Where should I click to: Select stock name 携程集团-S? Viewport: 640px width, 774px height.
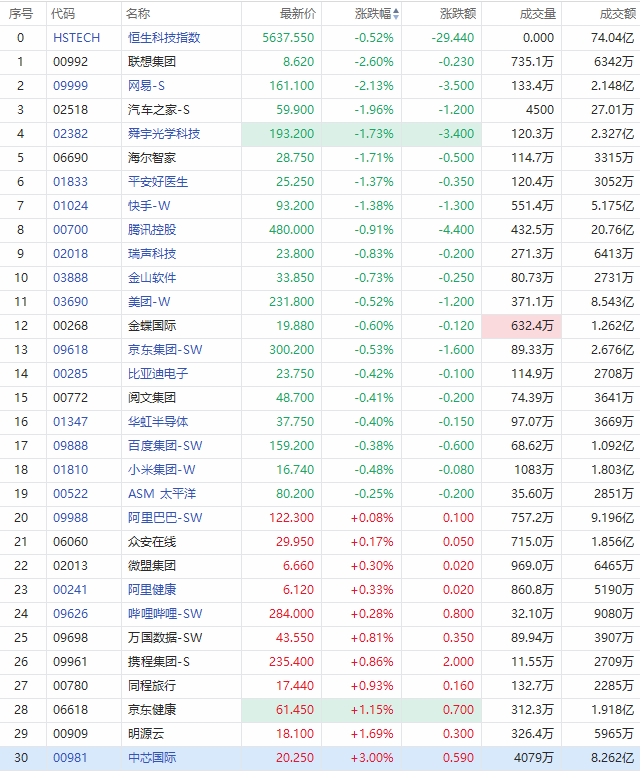[x=159, y=662]
